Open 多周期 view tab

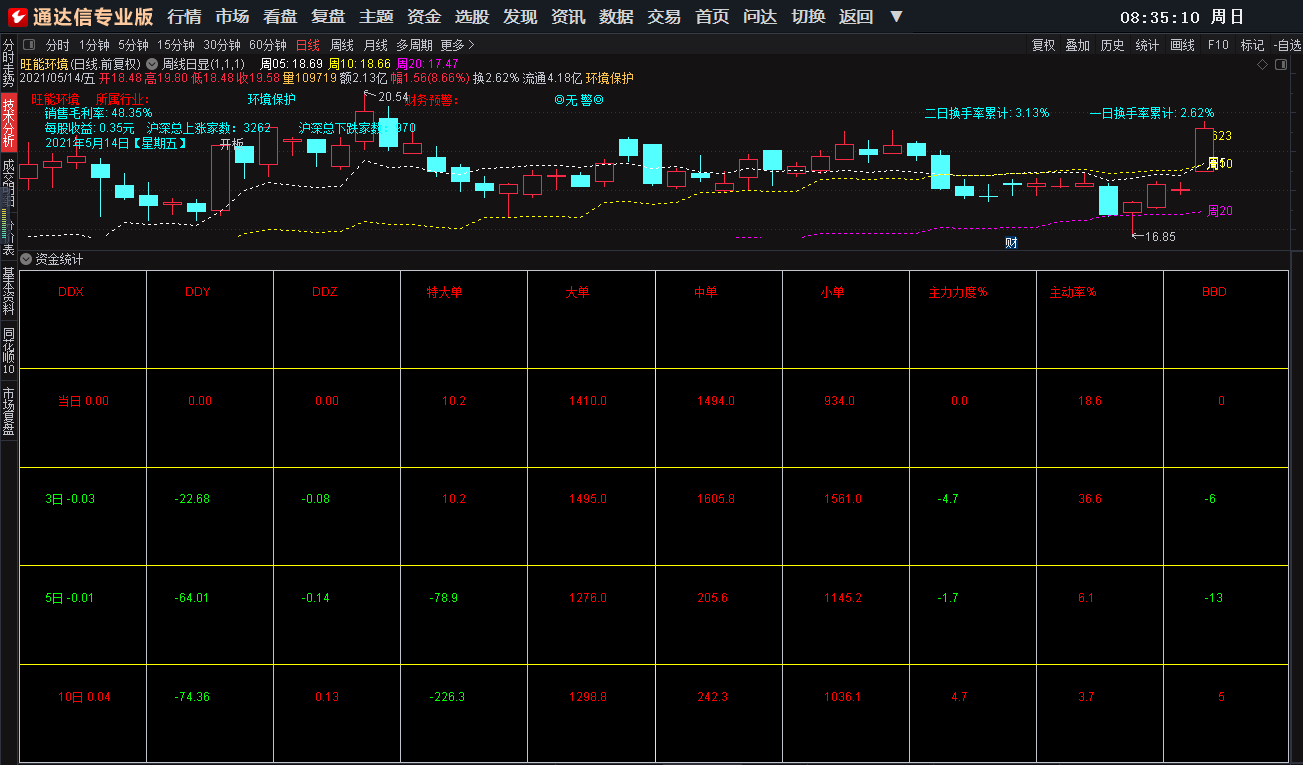tap(414, 45)
